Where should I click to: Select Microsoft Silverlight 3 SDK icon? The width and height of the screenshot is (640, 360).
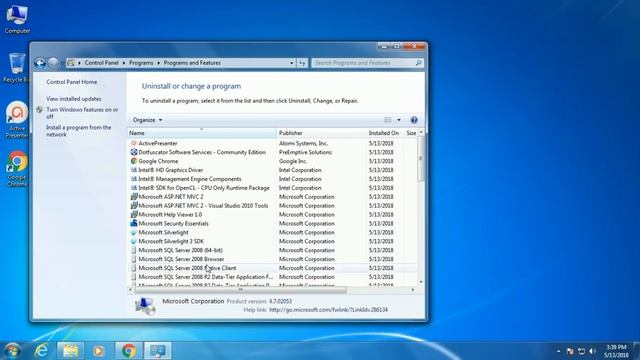pos(133,241)
